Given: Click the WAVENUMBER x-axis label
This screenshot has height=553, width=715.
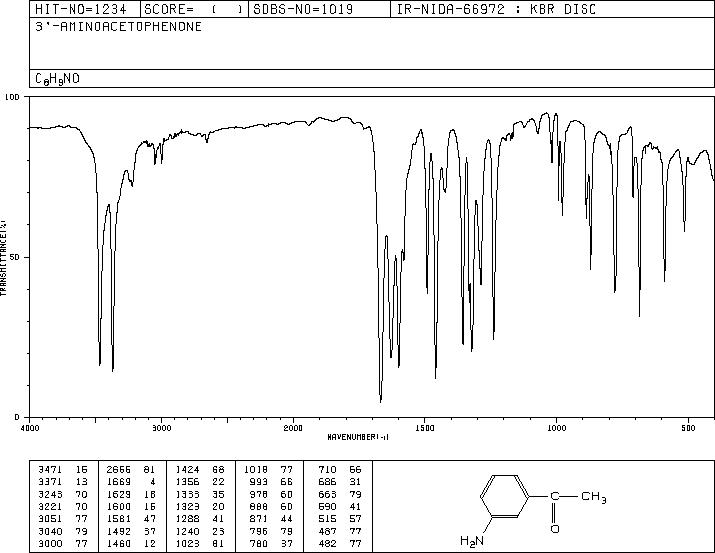Looking at the screenshot, I should 358,437.
